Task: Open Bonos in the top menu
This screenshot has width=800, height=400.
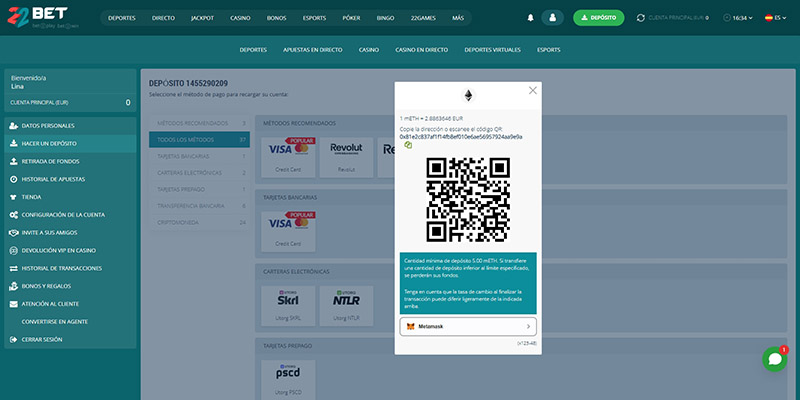Action: tap(277, 18)
